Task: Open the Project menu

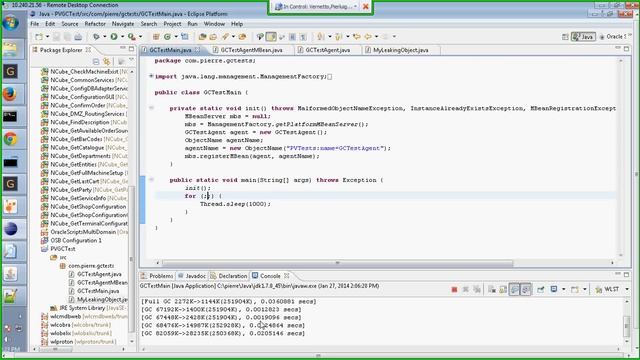Action: [x=172, y=24]
